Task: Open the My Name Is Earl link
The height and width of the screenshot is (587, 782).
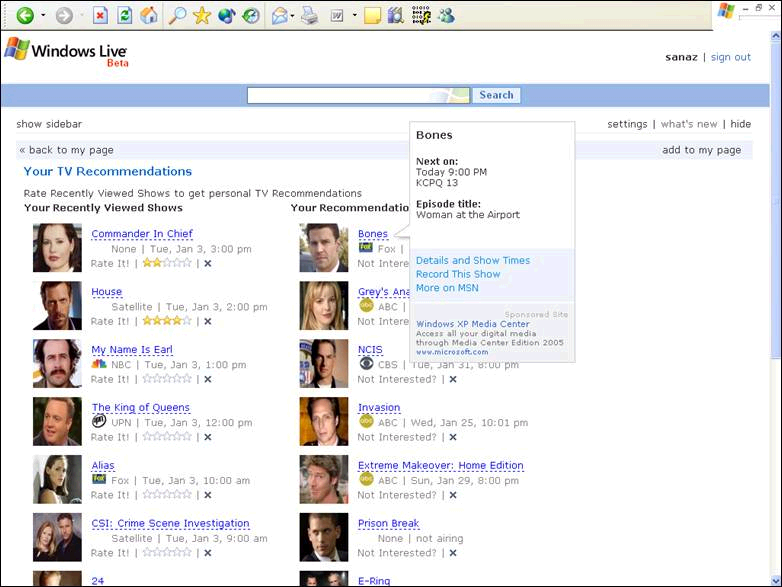Action: (132, 350)
